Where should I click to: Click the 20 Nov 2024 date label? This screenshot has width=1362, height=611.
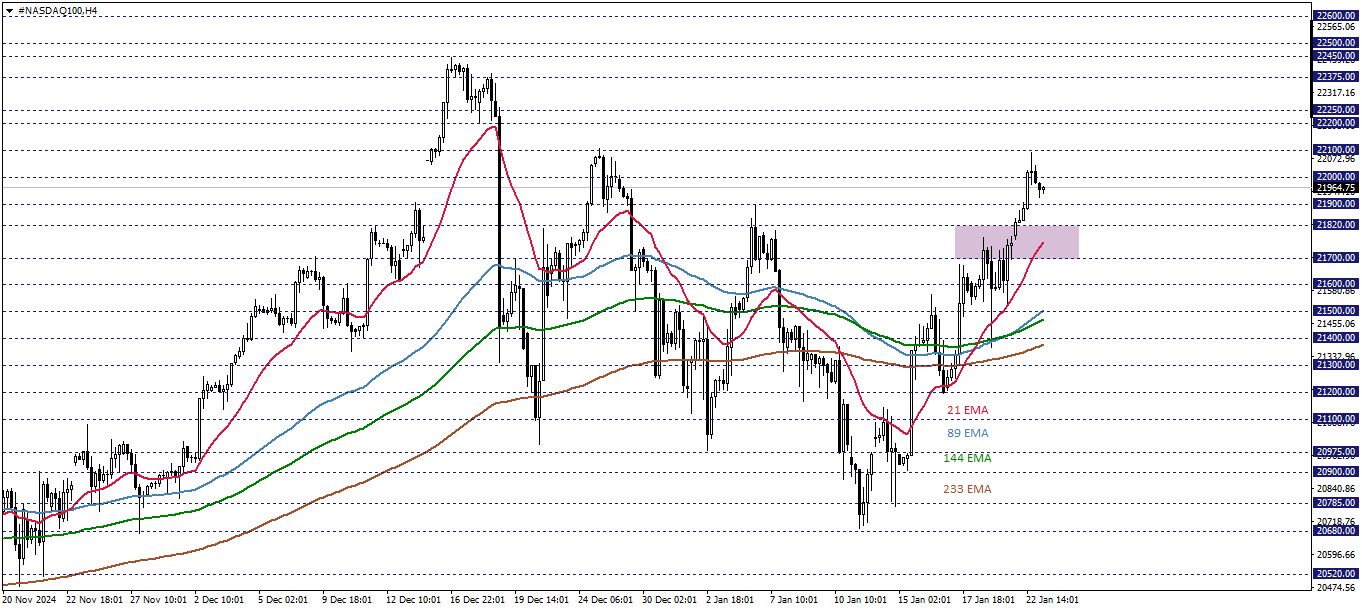(x=31, y=600)
